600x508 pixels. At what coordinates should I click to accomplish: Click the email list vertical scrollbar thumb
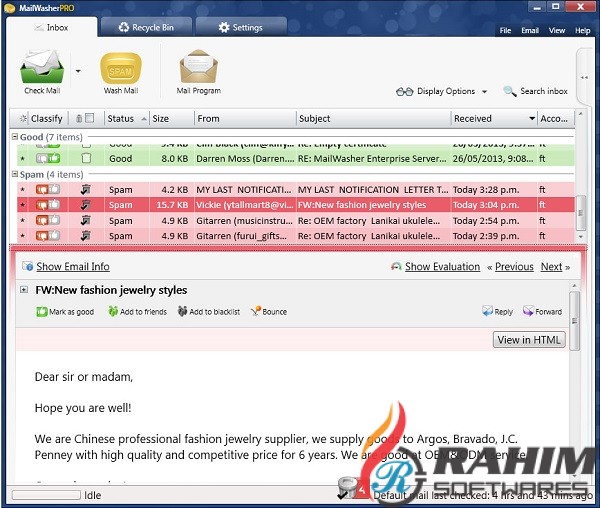[x=580, y=212]
